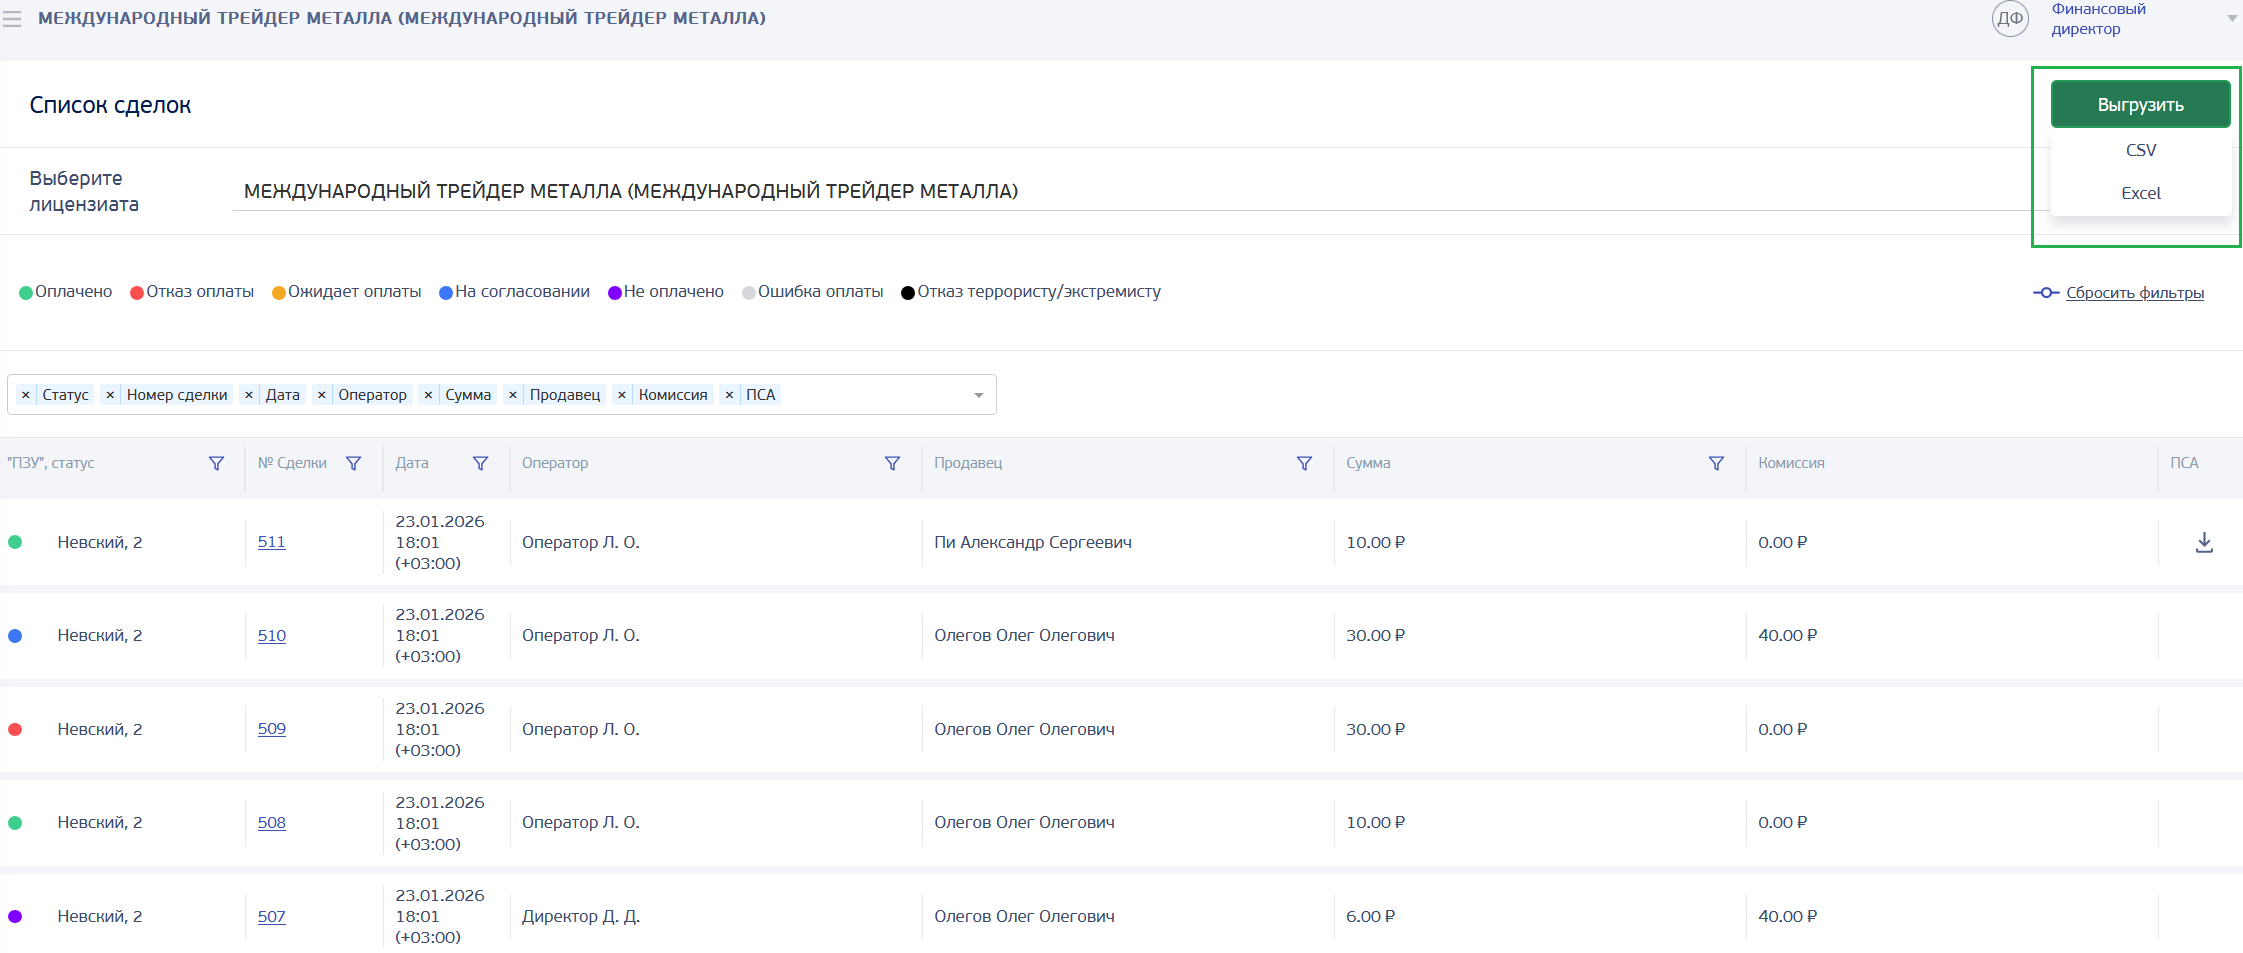Screen dimensions: 2243x953
Task: Filter by Ошибка оплаты status
Action: coord(813,292)
